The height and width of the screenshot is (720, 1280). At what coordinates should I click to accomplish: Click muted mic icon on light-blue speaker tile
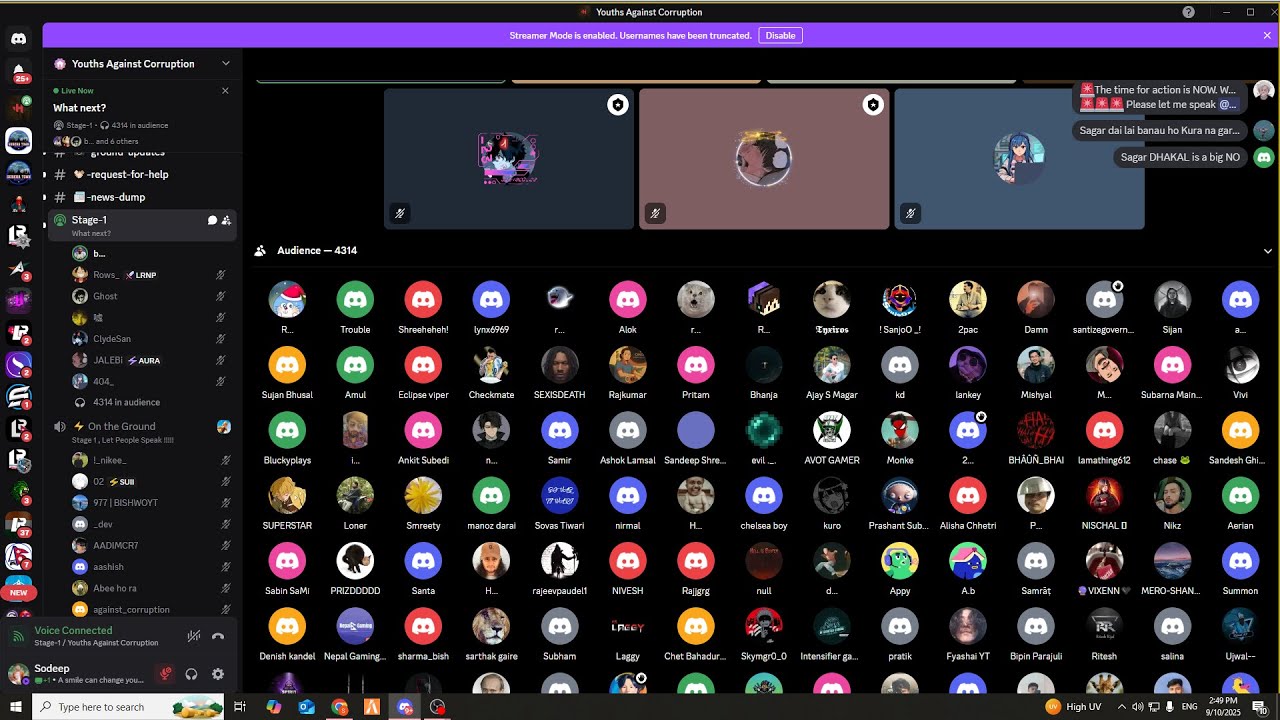click(x=910, y=213)
